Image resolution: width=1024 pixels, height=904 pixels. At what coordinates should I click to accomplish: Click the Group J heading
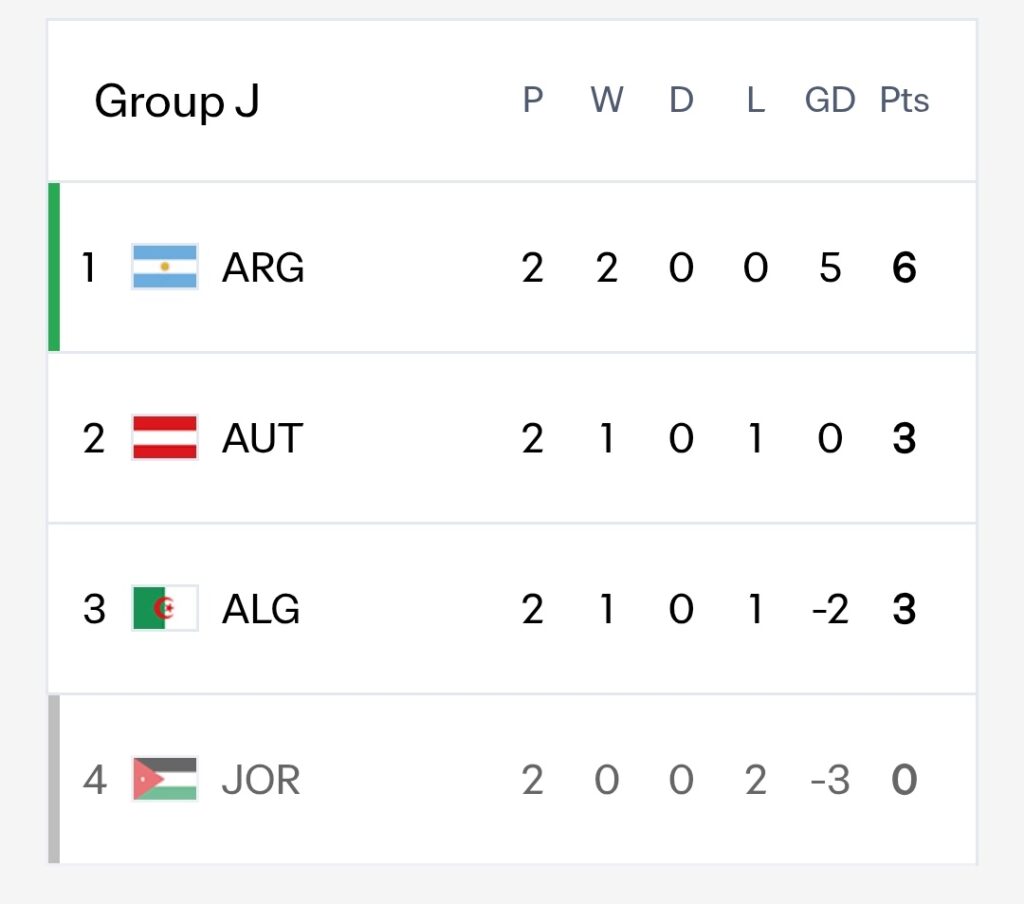pos(177,101)
